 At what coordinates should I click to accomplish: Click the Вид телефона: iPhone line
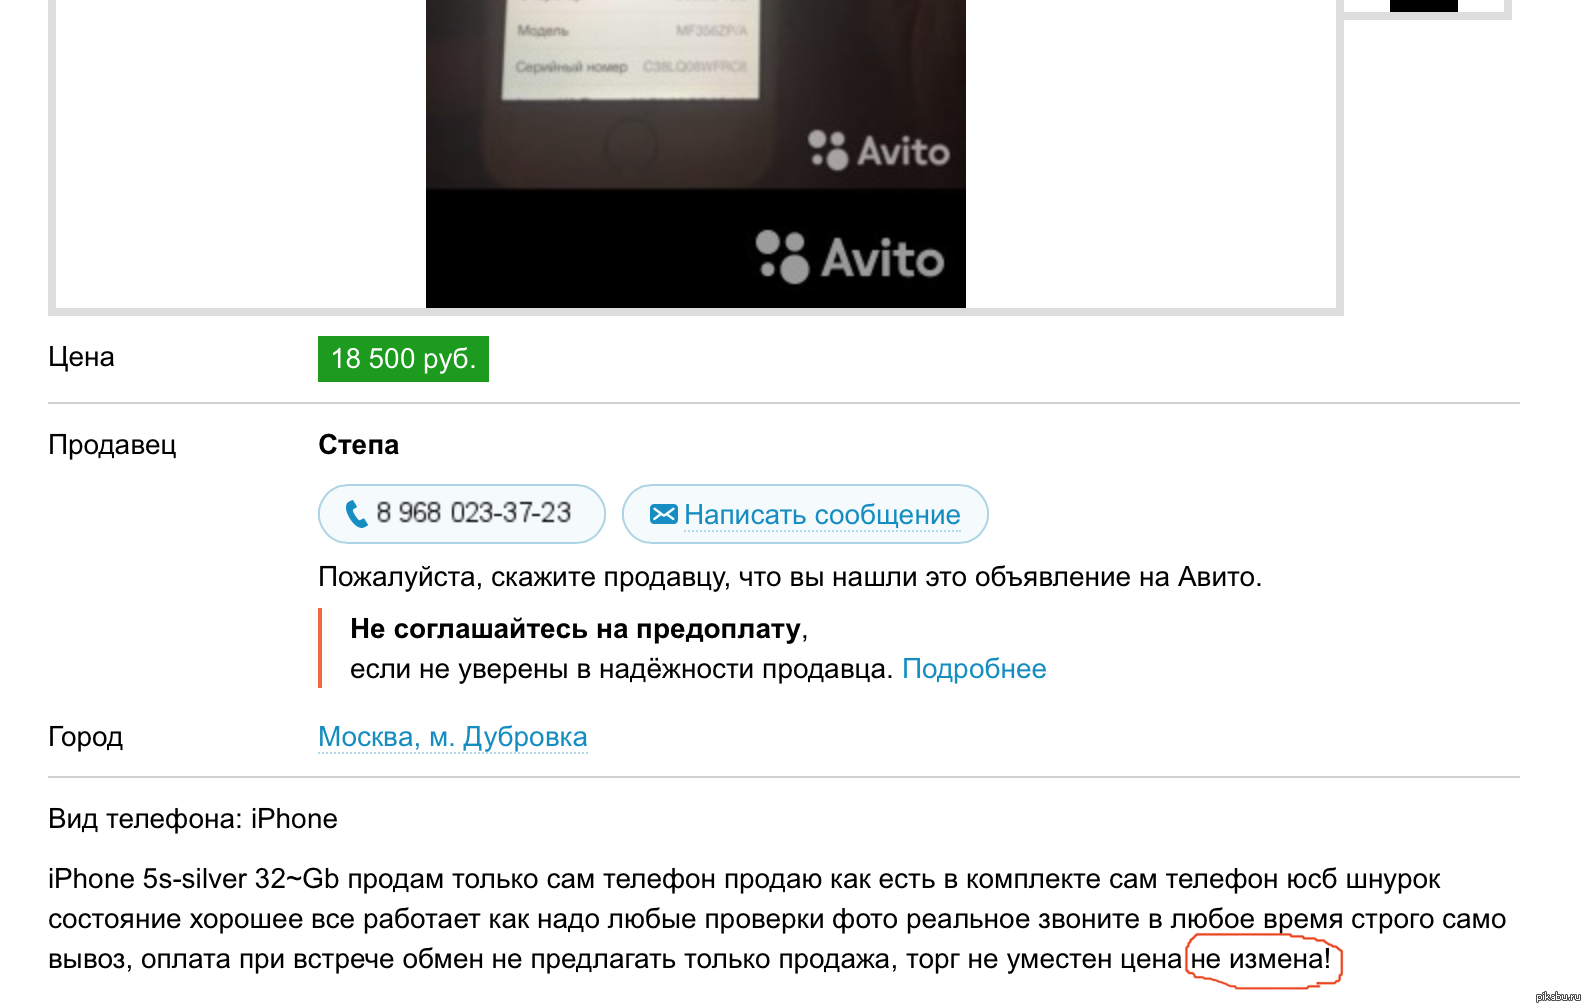click(193, 819)
